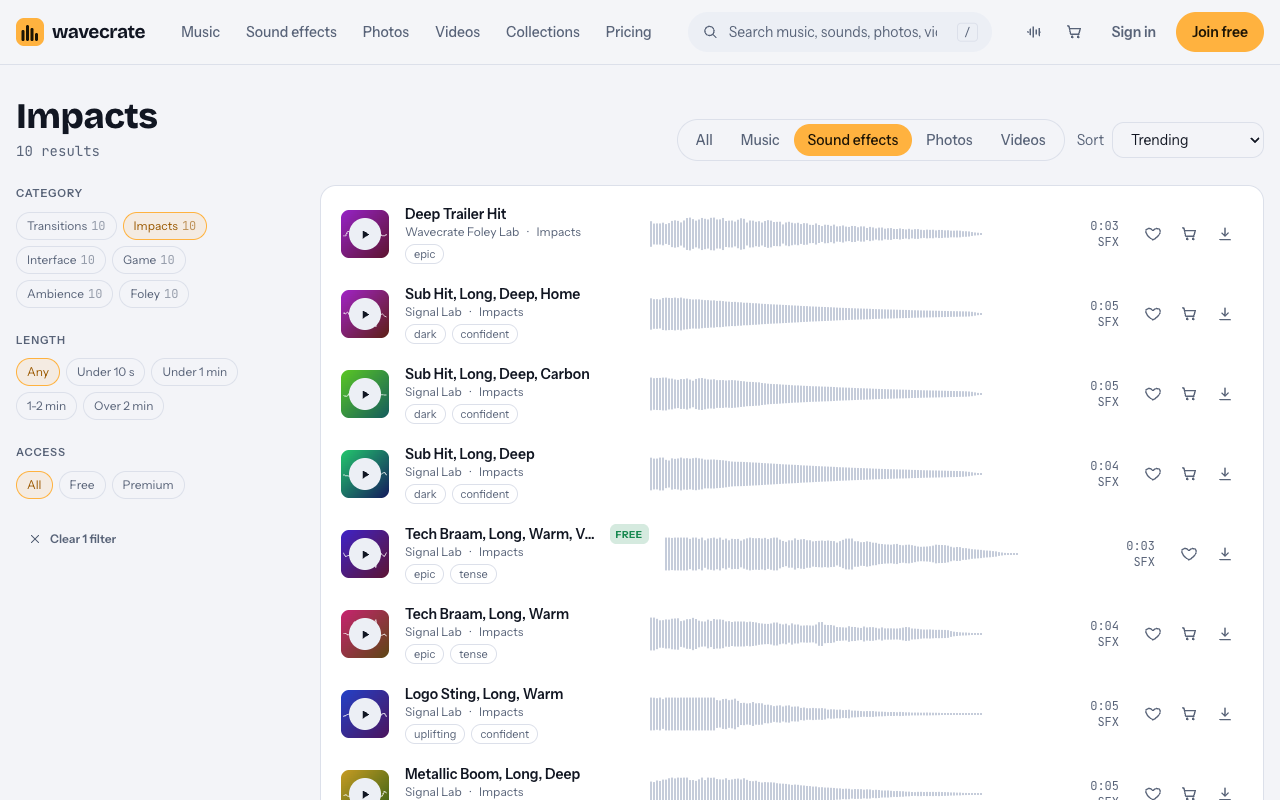
Task: Play the Sub Hit, Long, Deep 0:04 track
Action: (365, 474)
